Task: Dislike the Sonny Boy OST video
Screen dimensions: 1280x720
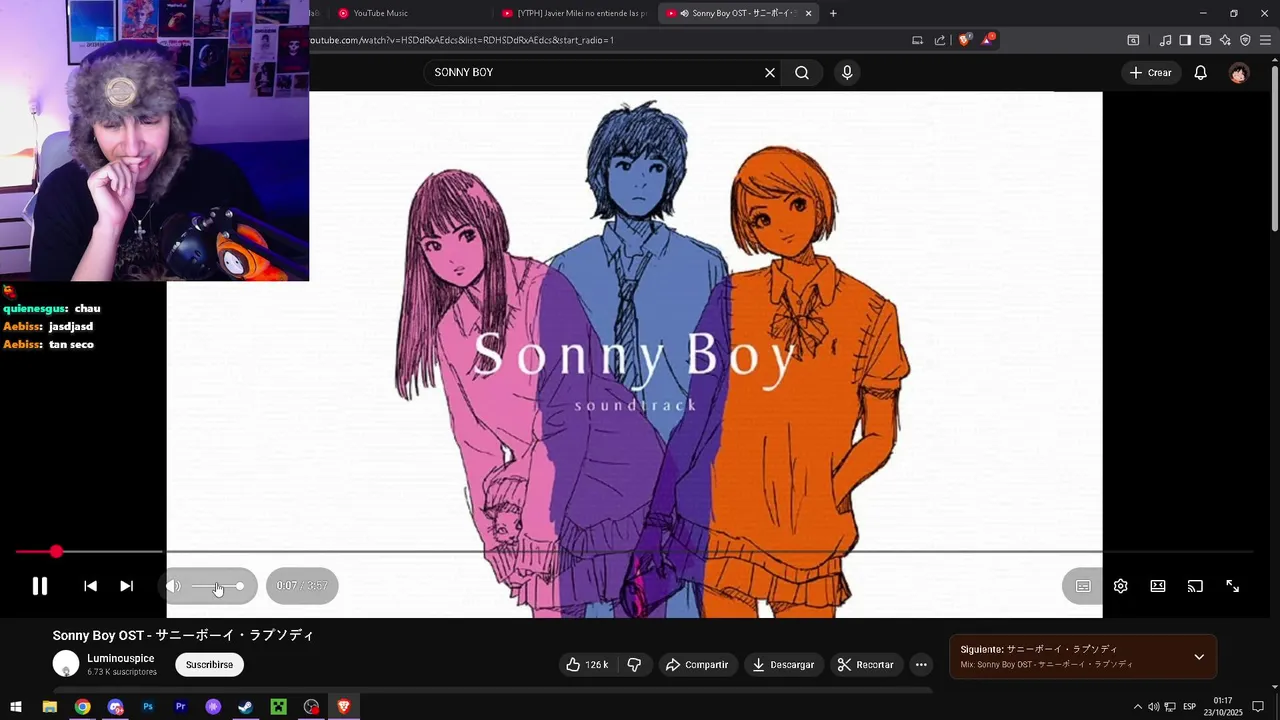Action: (x=634, y=665)
